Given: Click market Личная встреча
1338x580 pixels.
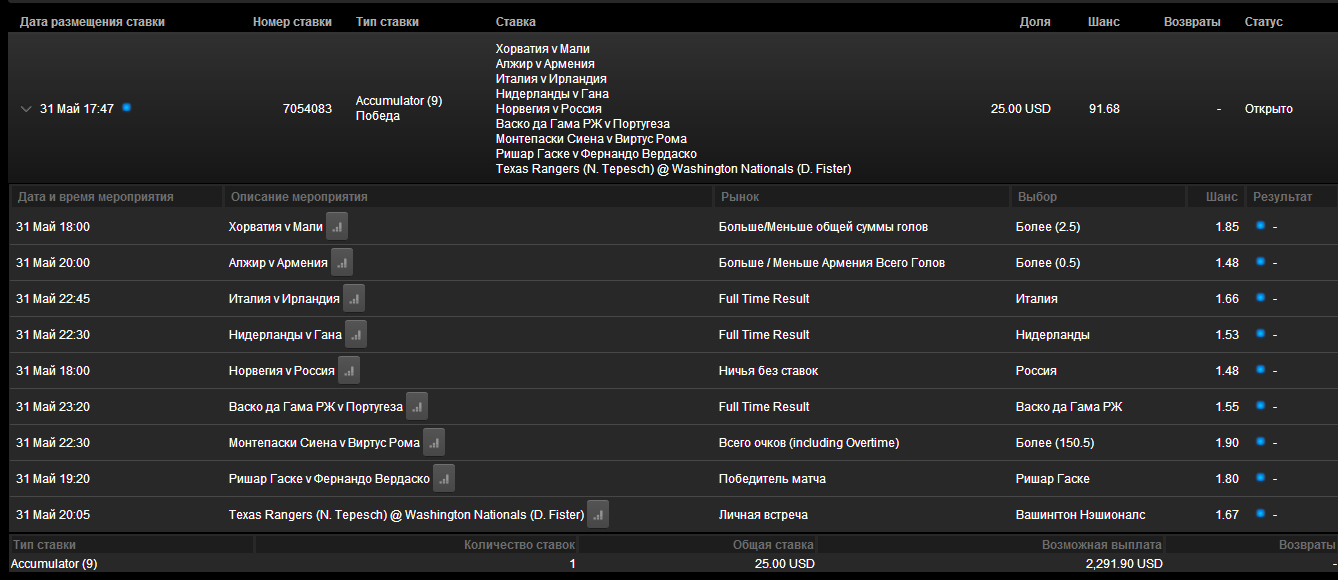Looking at the screenshot, I should pos(763,515).
